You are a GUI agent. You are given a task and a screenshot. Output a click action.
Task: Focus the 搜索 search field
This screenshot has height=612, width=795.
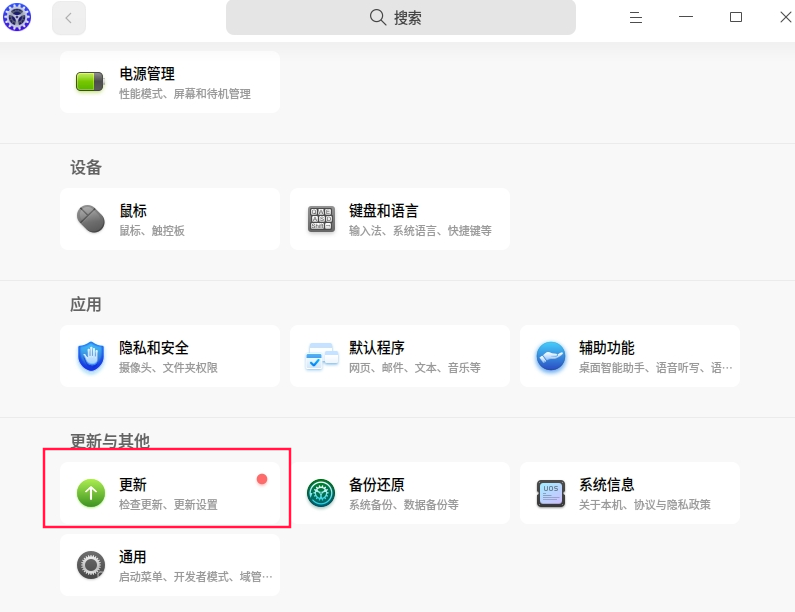click(x=401, y=18)
